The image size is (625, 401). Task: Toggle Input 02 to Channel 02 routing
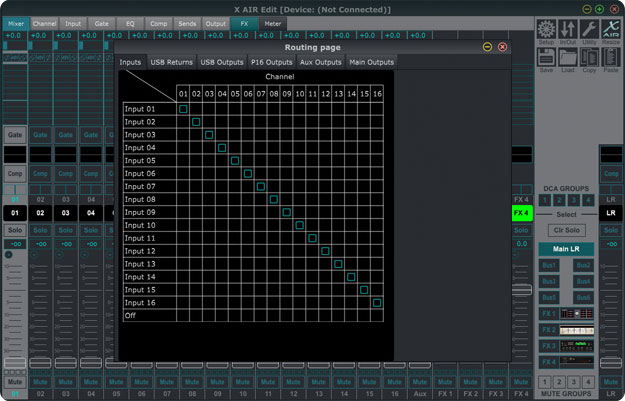coord(196,122)
